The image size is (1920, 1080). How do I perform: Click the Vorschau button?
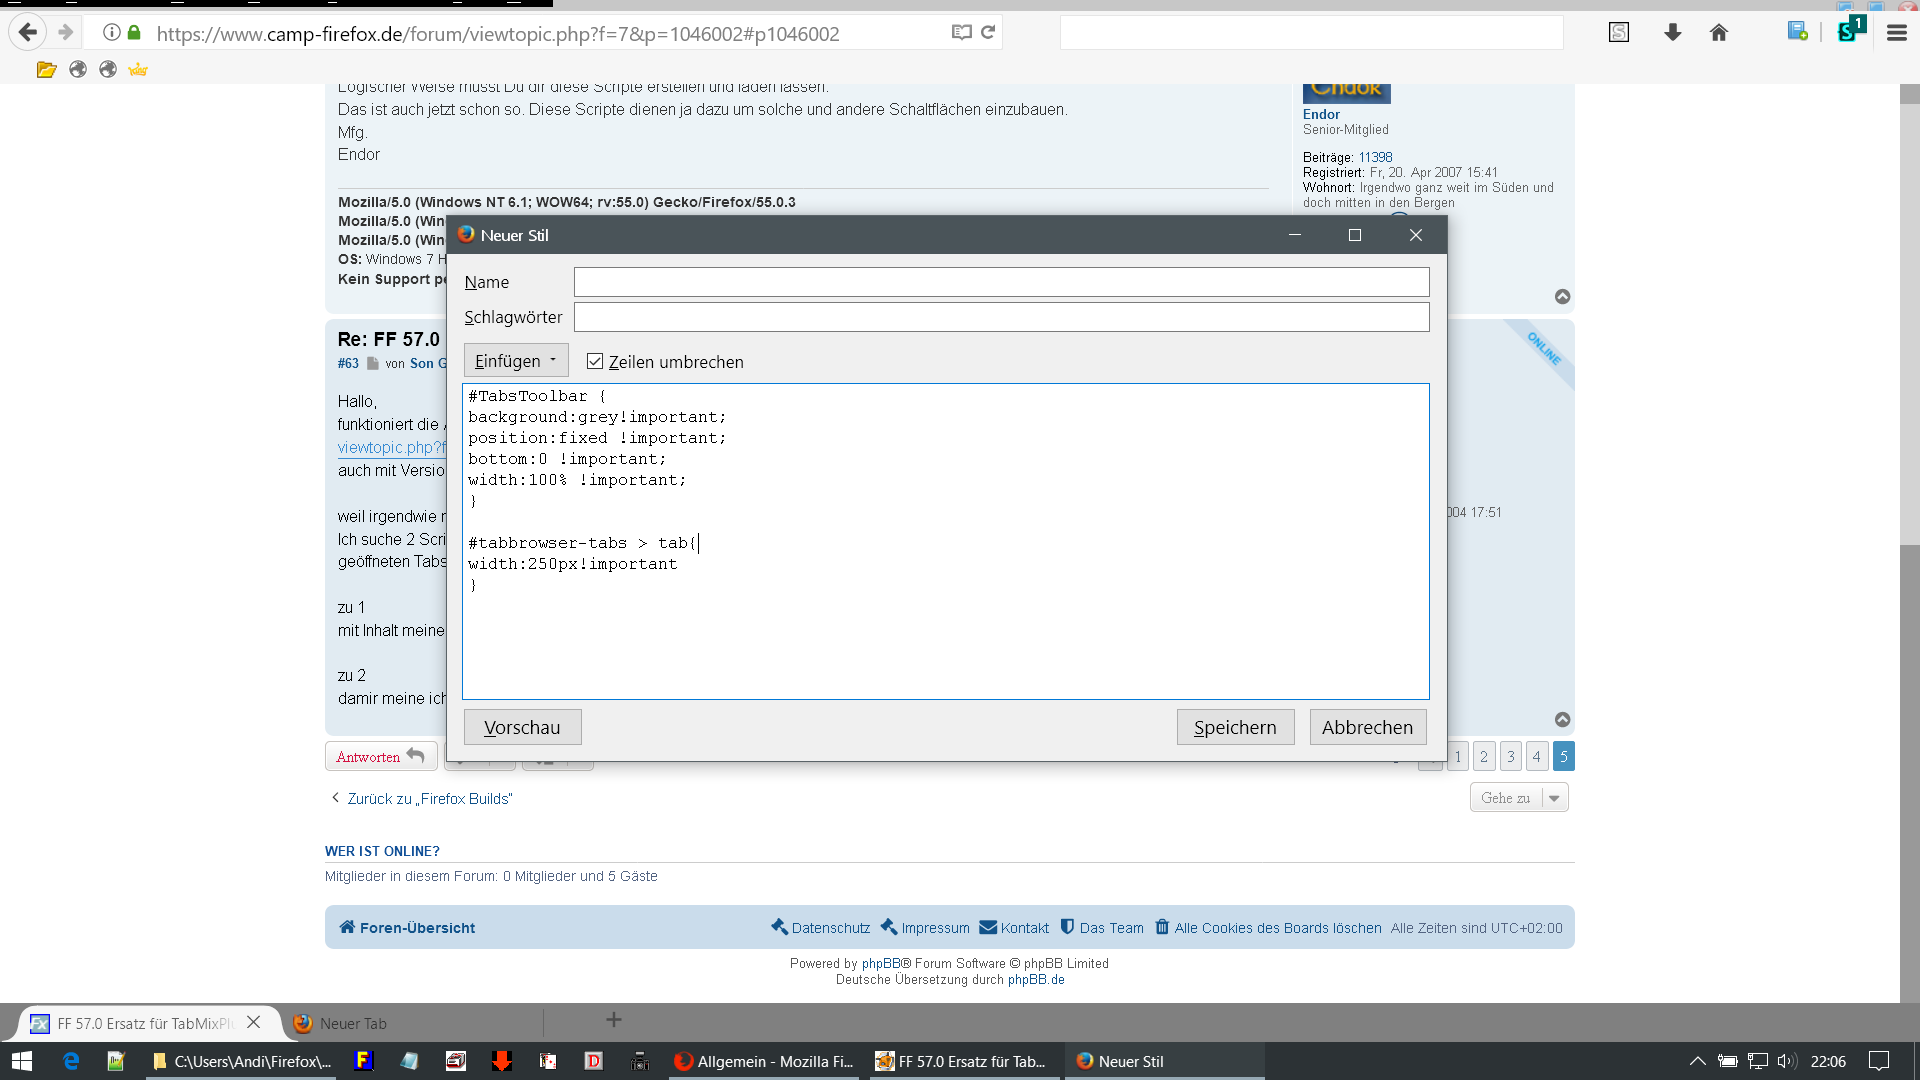[522, 727]
